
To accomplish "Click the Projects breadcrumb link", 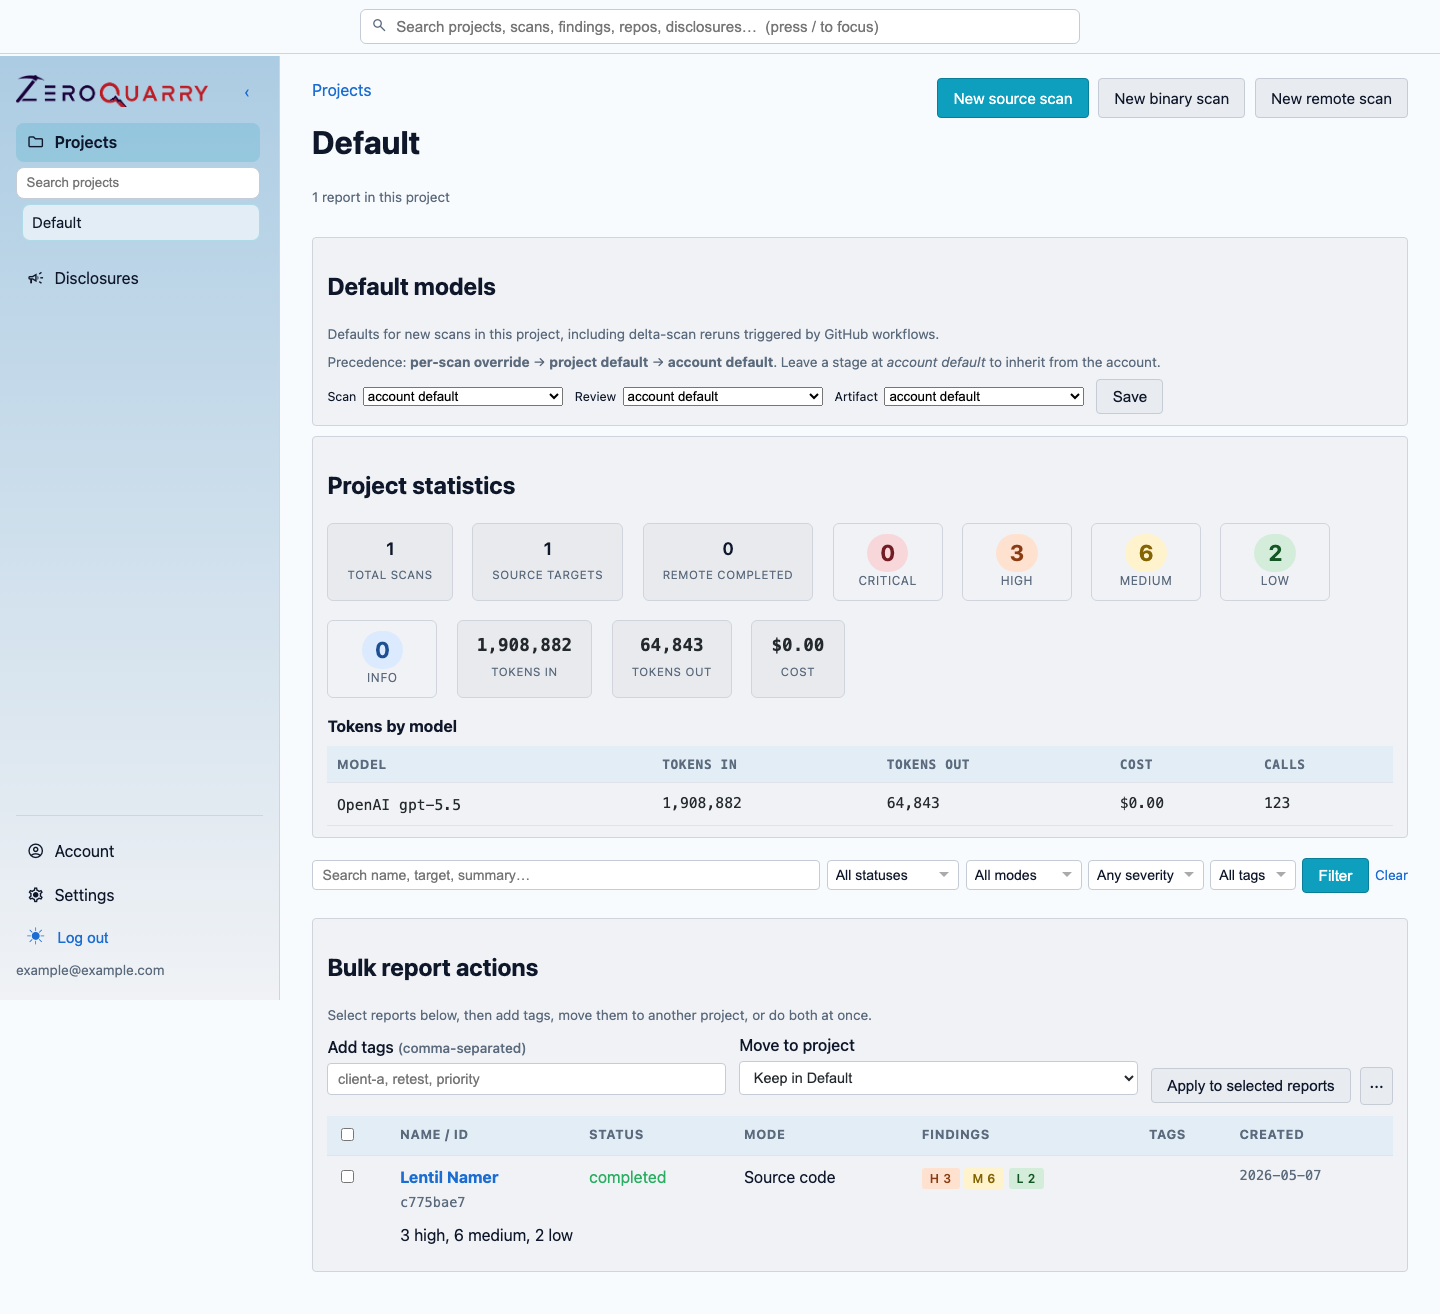I will (x=341, y=90).
